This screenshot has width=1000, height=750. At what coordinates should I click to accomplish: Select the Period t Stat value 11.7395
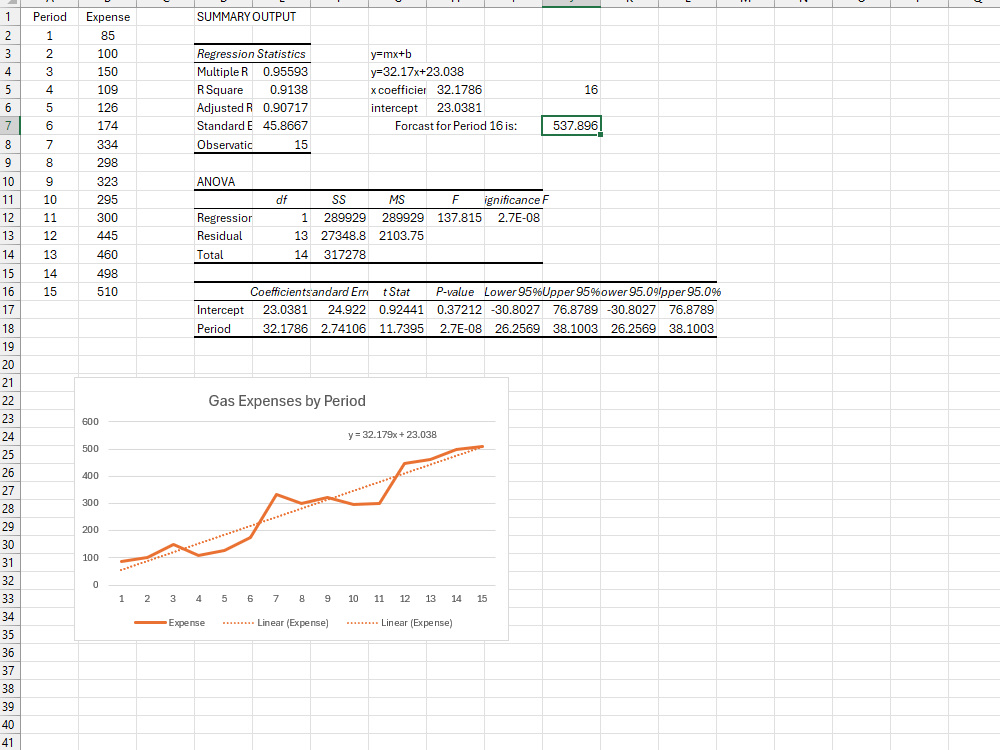[x=397, y=328]
